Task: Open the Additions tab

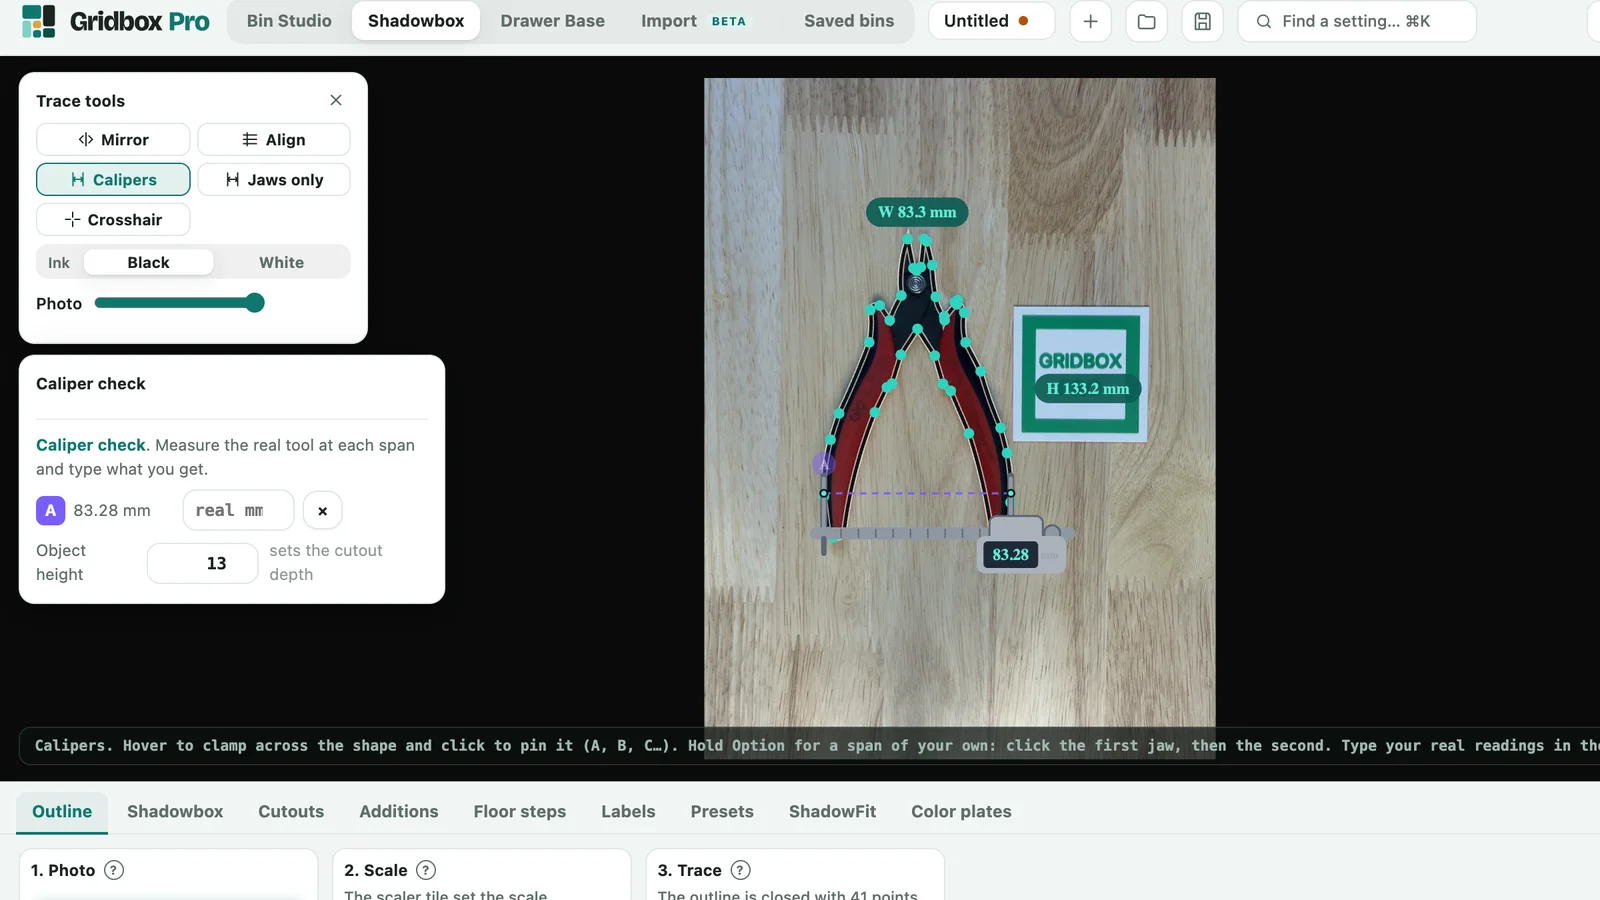Action: point(399,811)
